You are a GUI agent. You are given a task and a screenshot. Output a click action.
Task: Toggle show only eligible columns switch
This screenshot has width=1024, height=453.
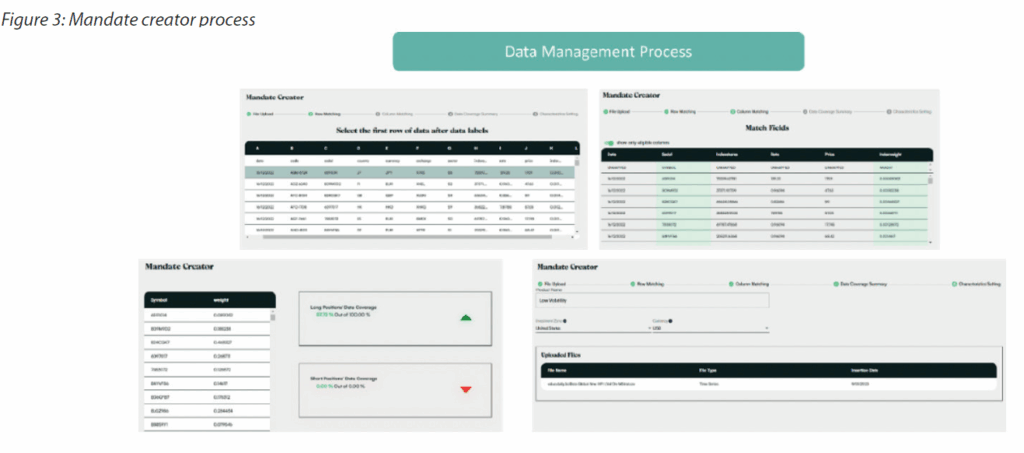click(610, 143)
